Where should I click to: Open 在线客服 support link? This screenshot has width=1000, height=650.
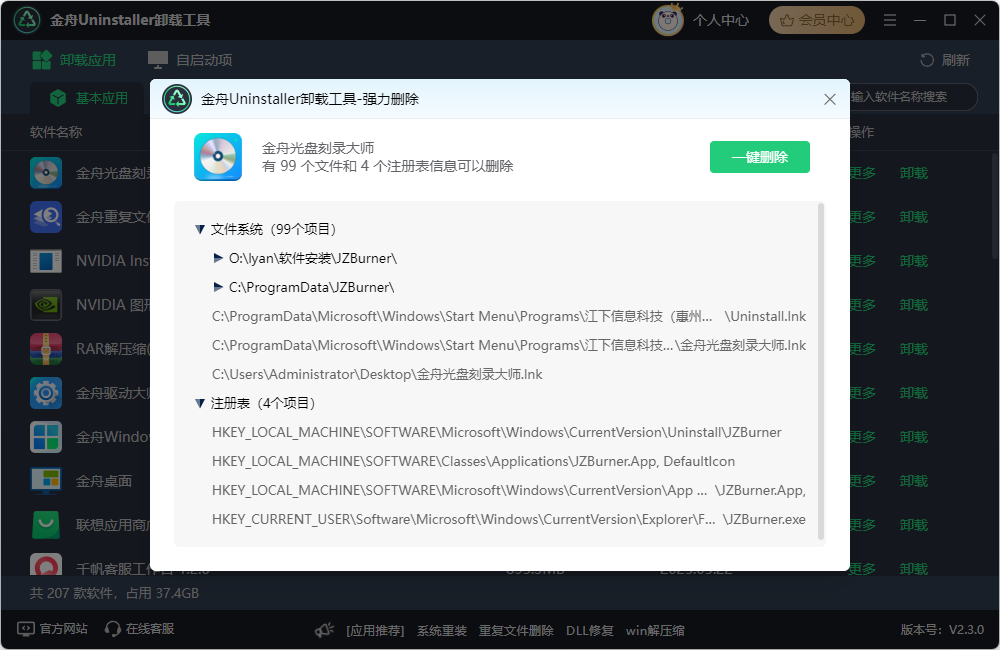click(150, 629)
